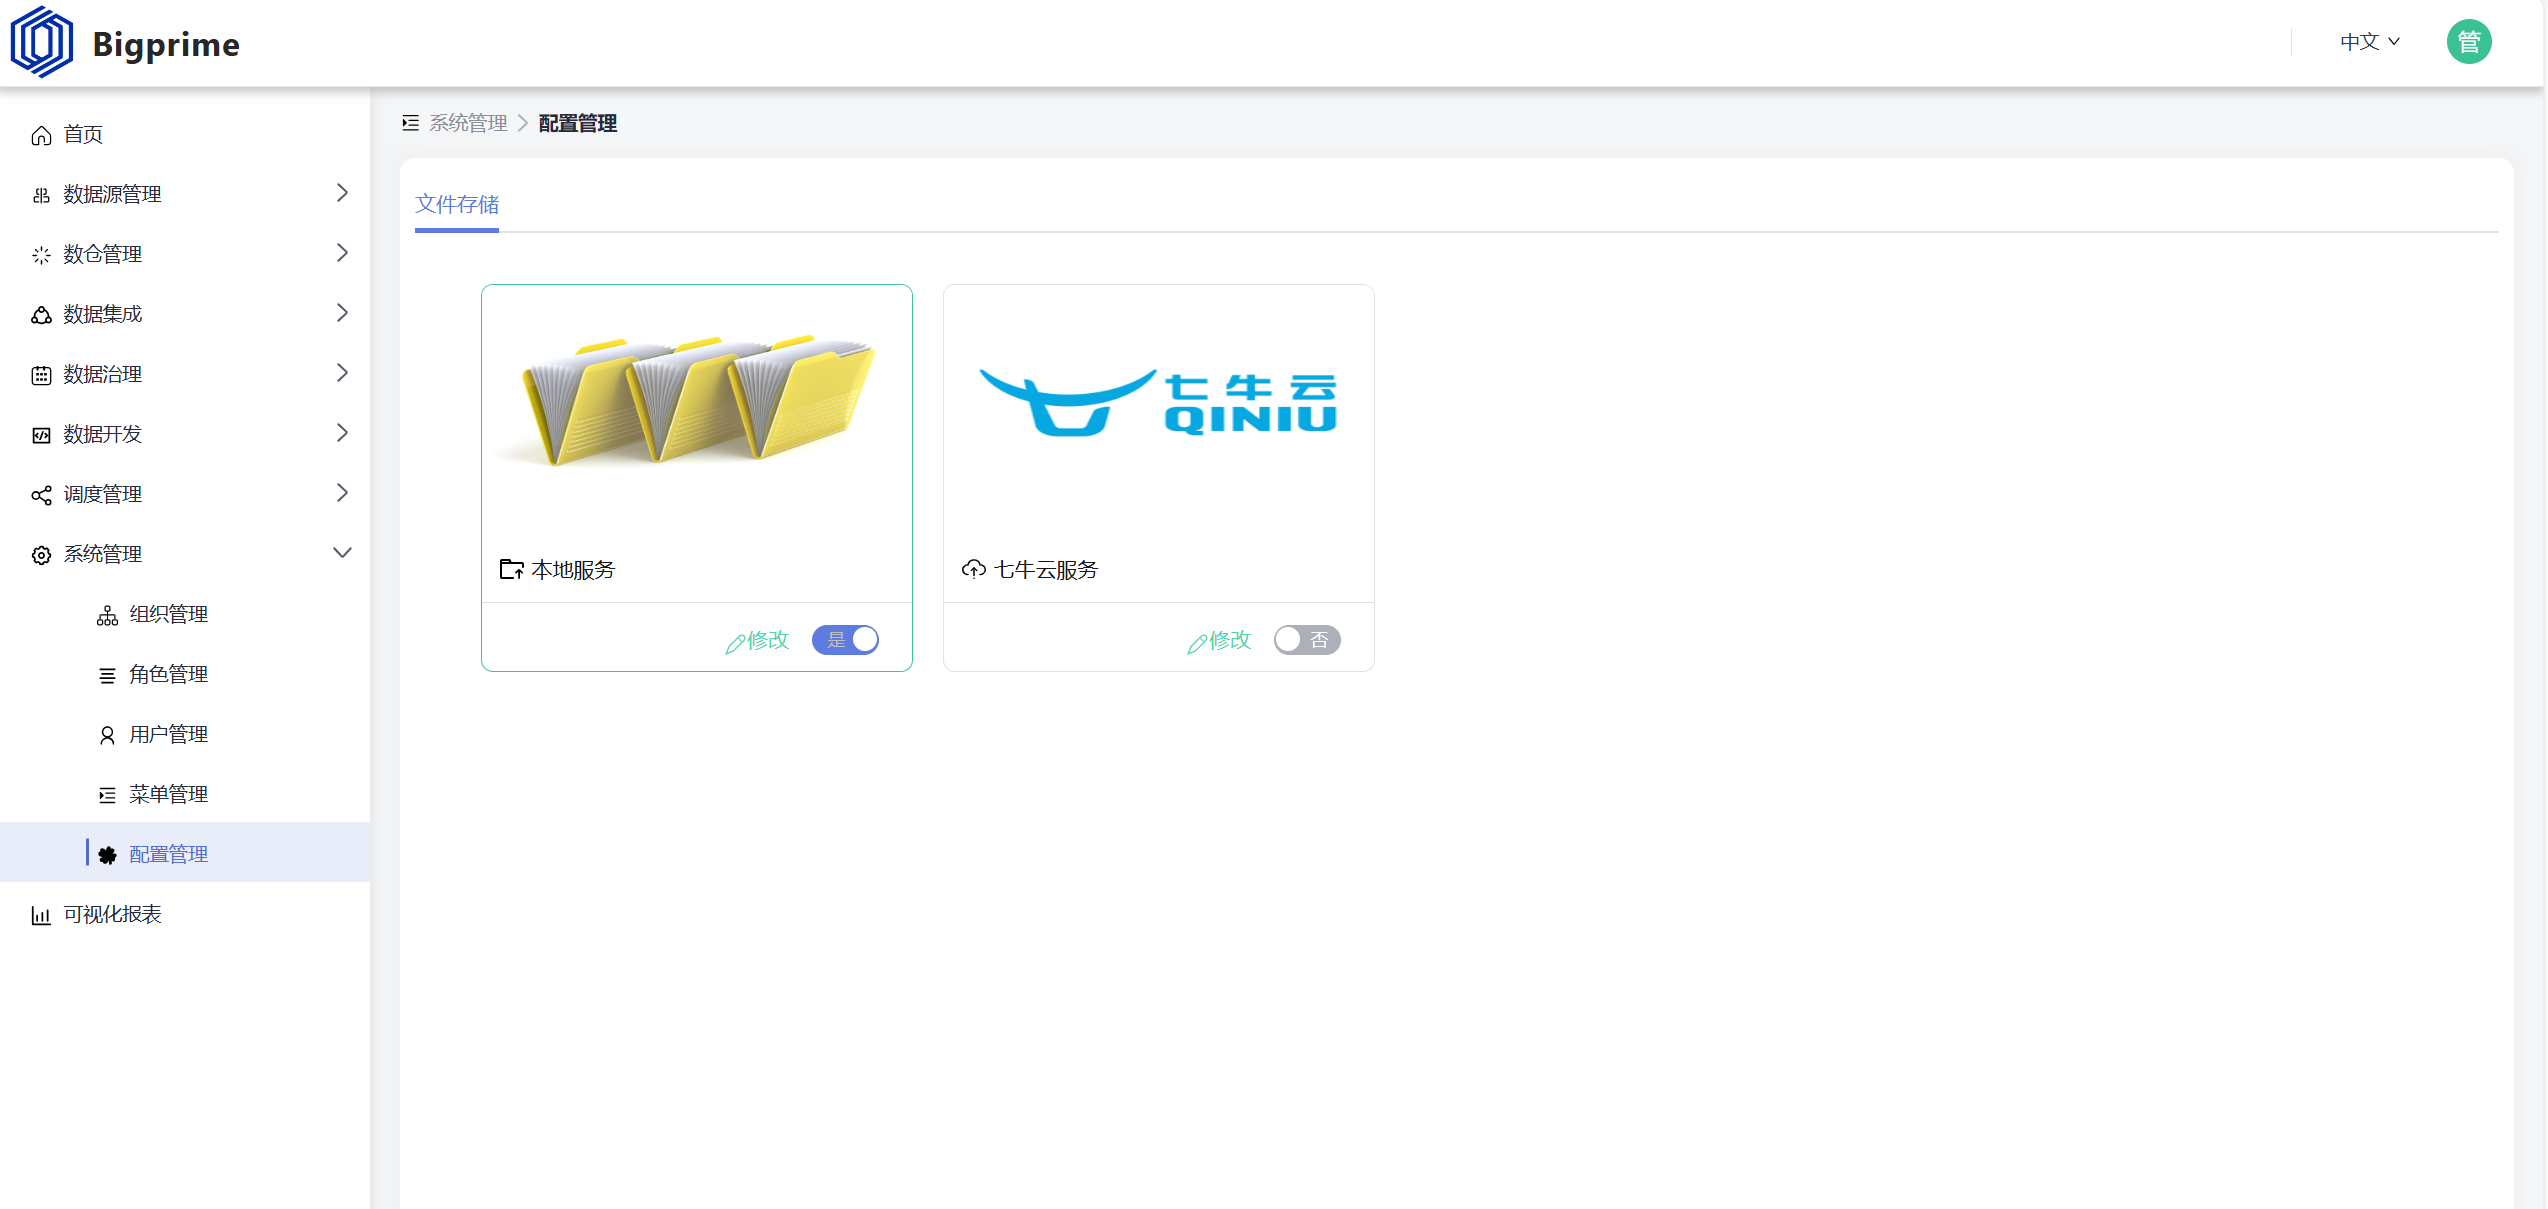The width and height of the screenshot is (2548, 1209).
Task: Click the 调度管理 menu label
Action: [x=102, y=494]
